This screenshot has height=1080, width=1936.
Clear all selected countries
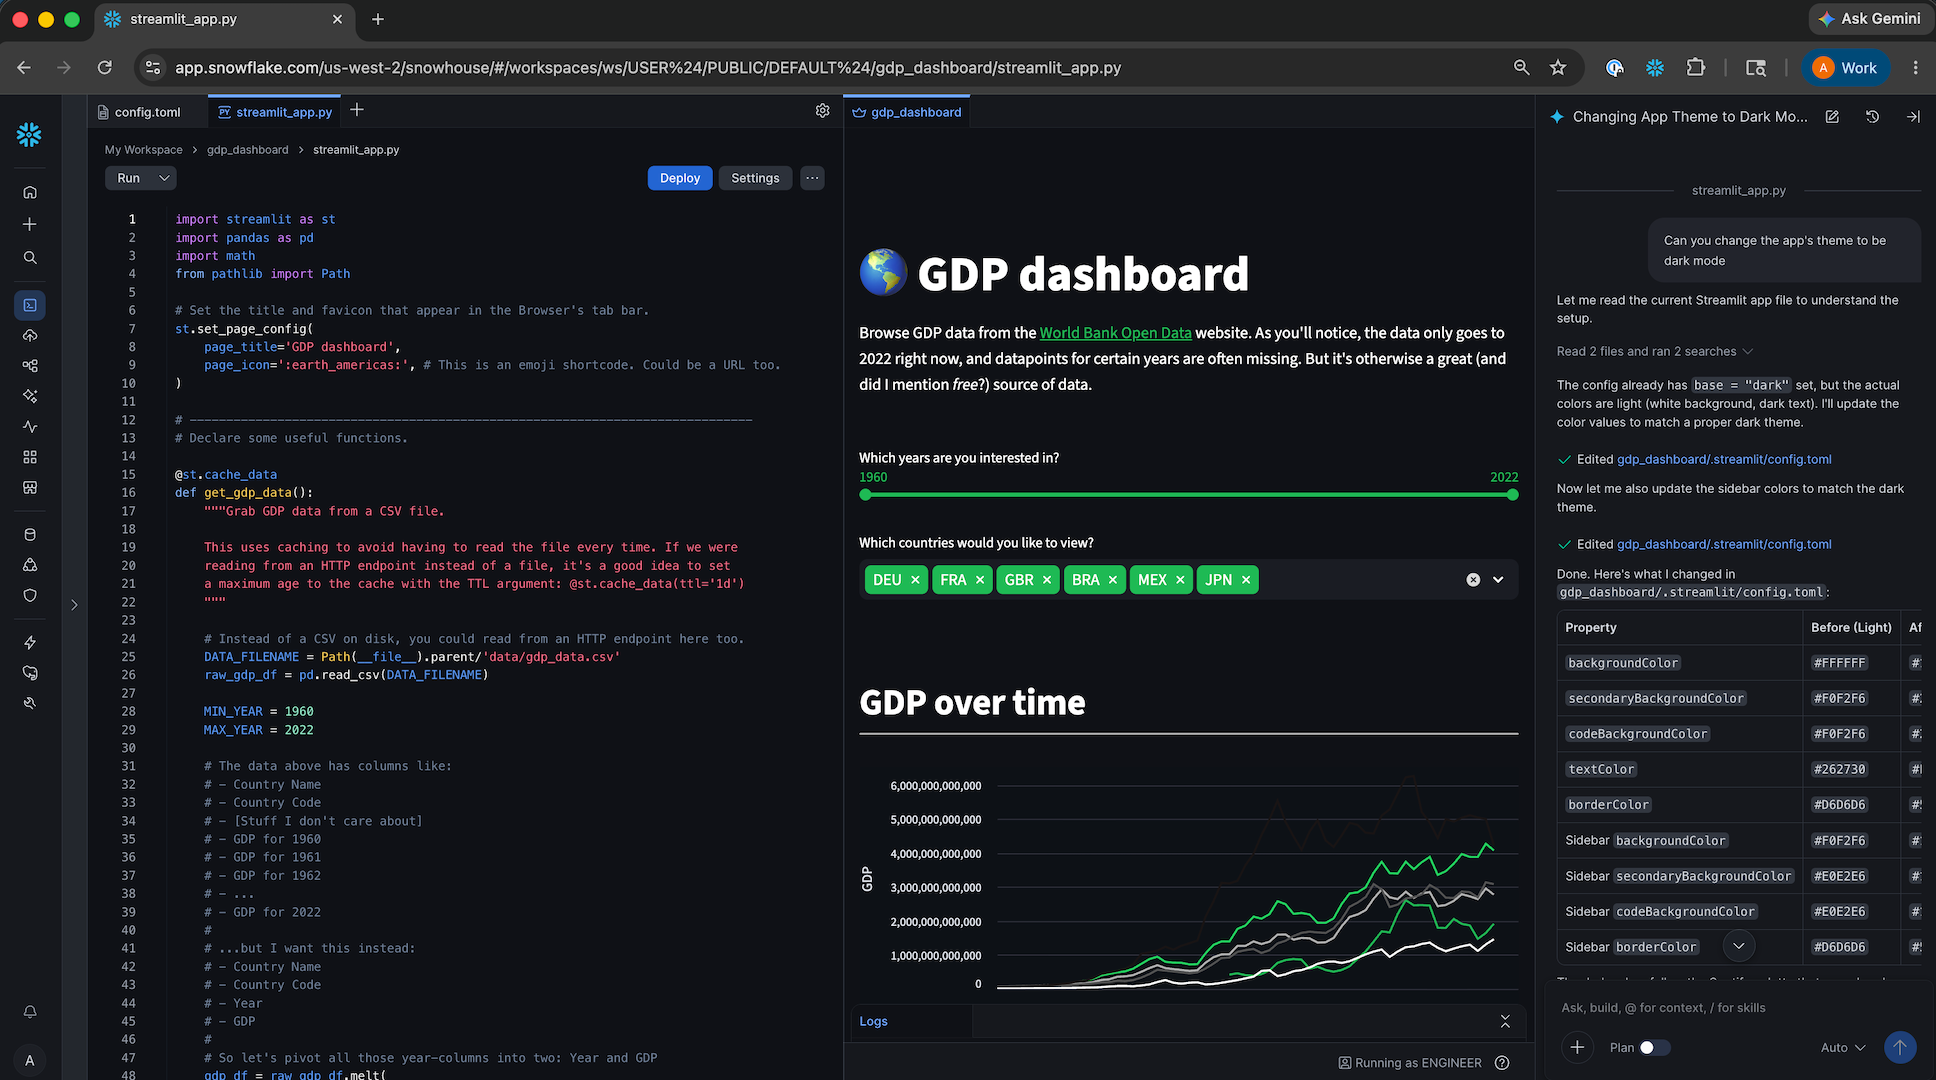coord(1473,580)
